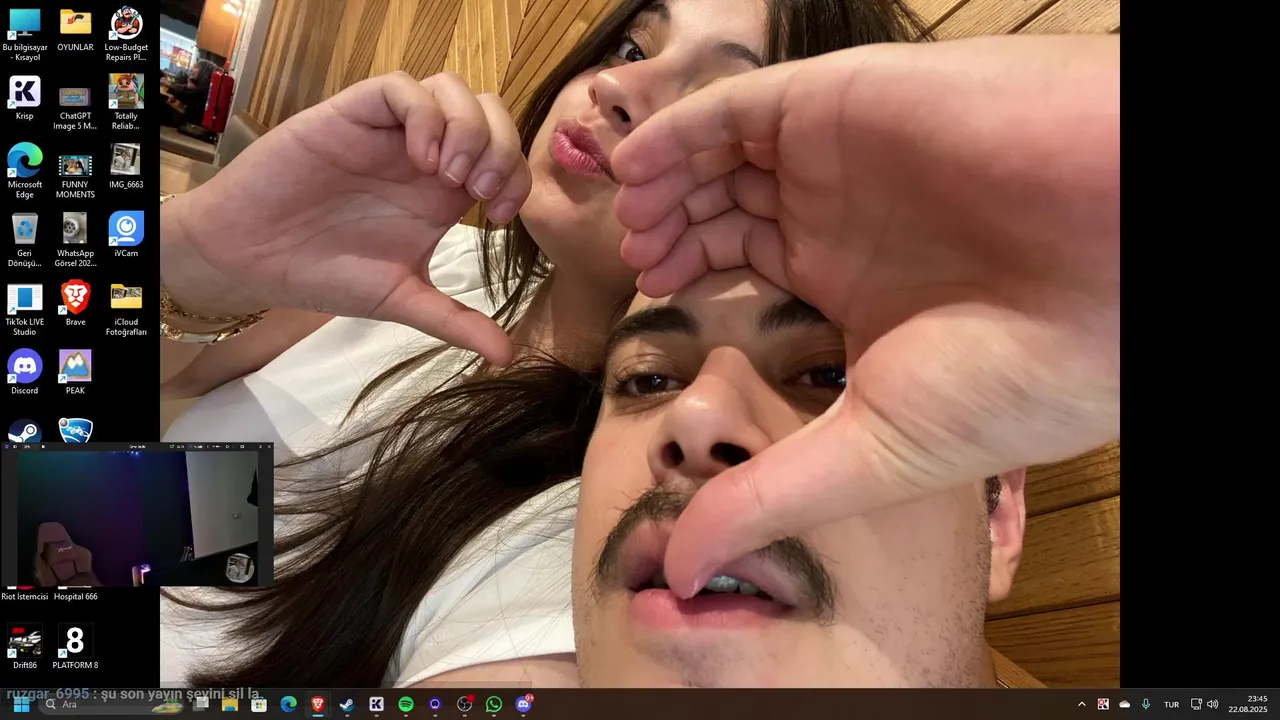Expand hidden system tray icons
The width and height of the screenshot is (1280, 720).
tap(1081, 704)
